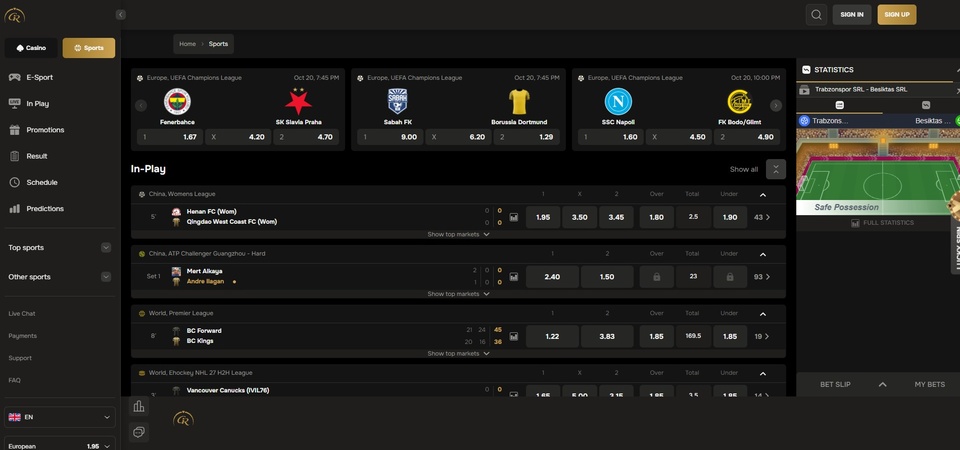Expand the Bet Slip panel chevron
The height and width of the screenshot is (450, 960).
pos(882,384)
